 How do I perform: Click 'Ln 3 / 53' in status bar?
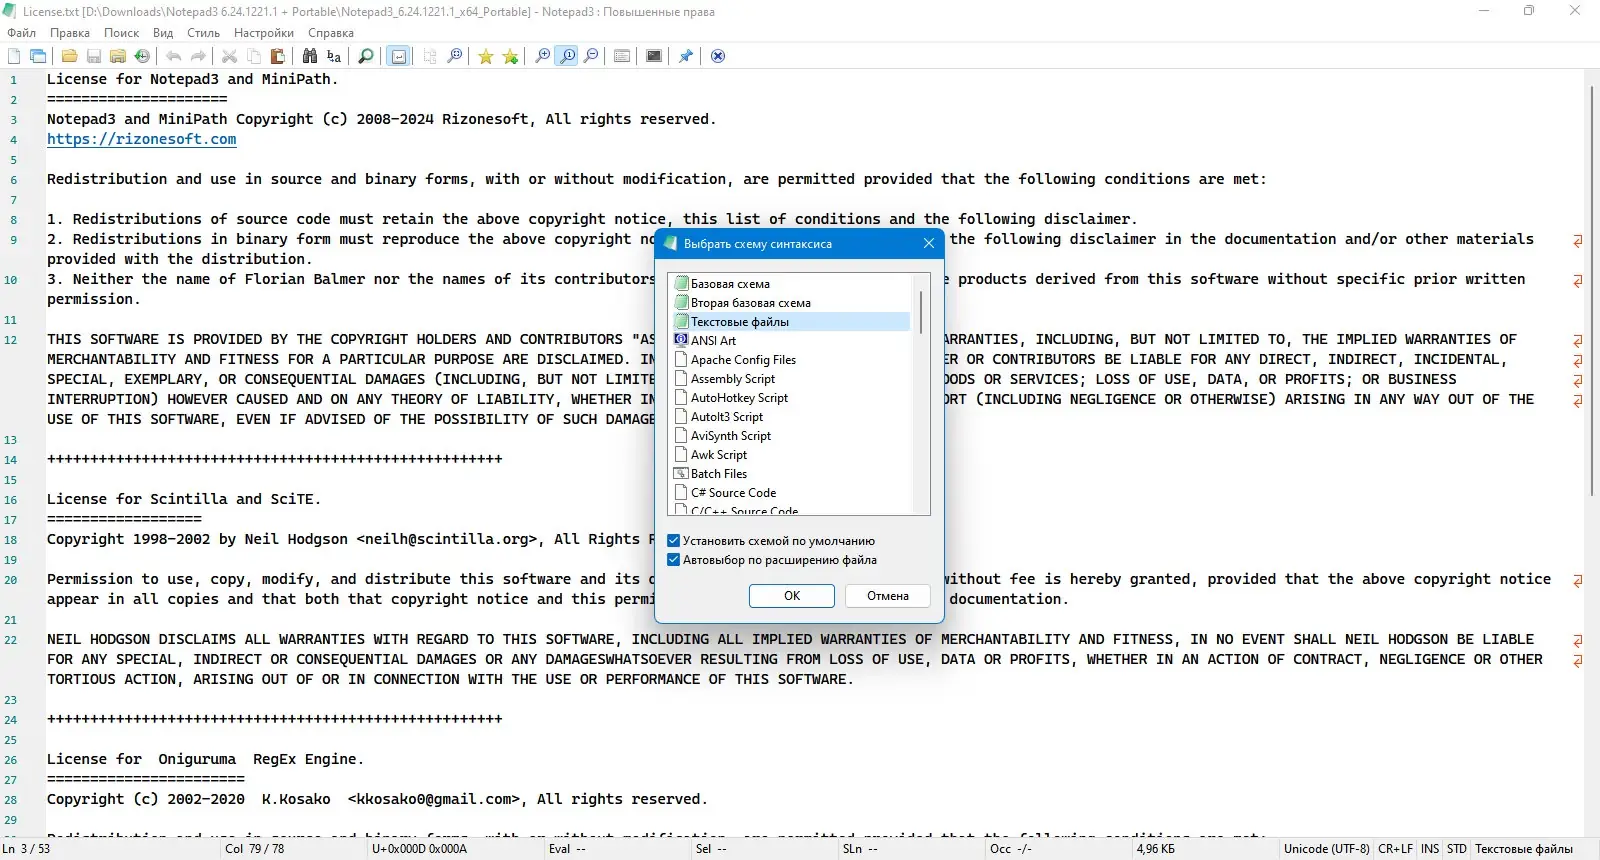click(x=26, y=849)
